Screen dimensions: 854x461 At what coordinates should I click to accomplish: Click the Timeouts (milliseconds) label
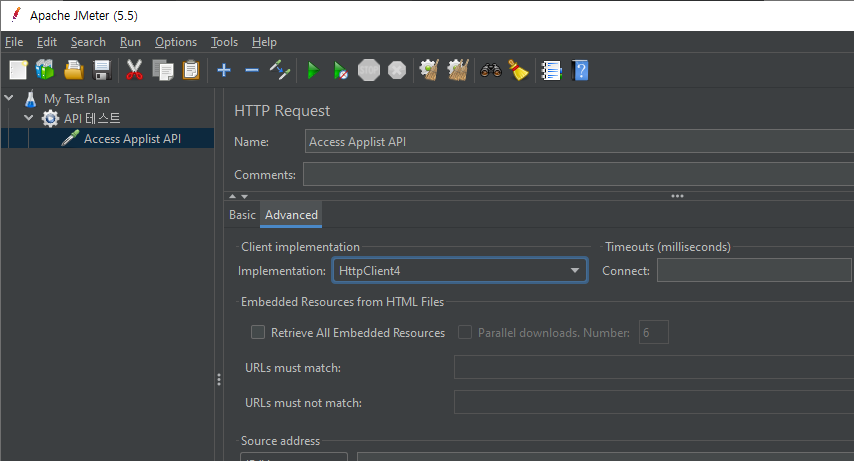click(668, 247)
